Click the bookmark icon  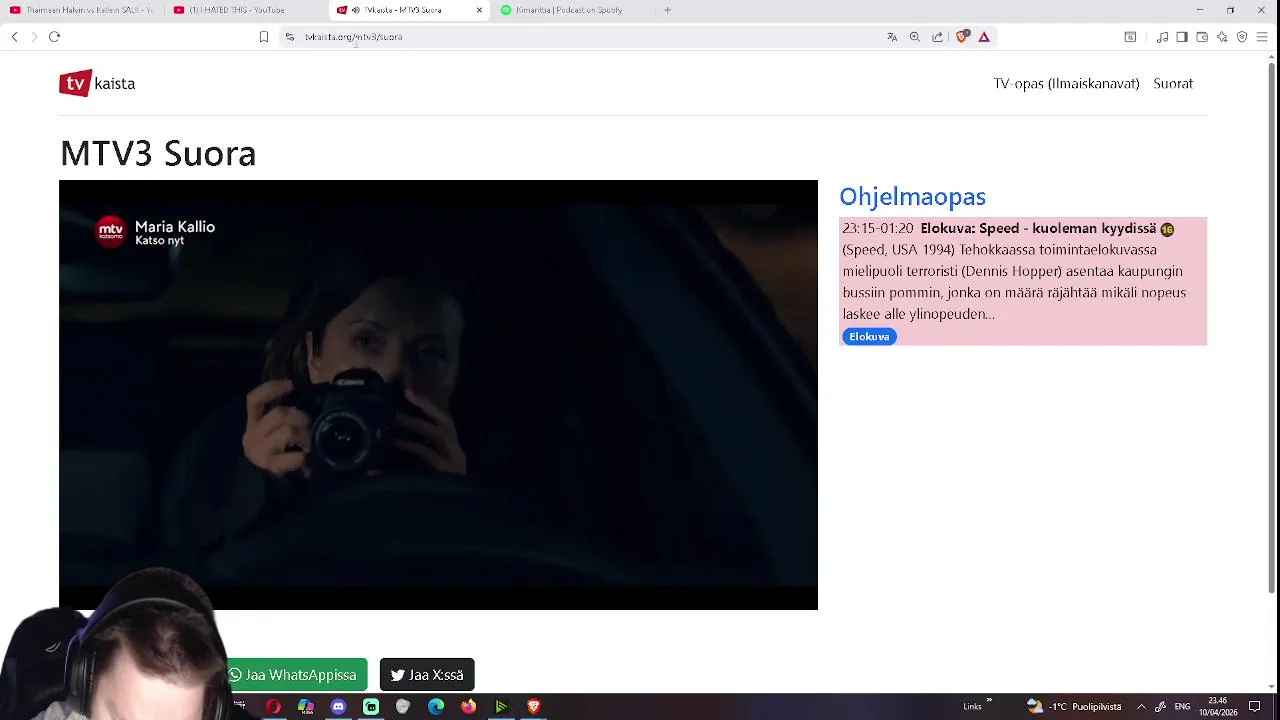(x=264, y=37)
